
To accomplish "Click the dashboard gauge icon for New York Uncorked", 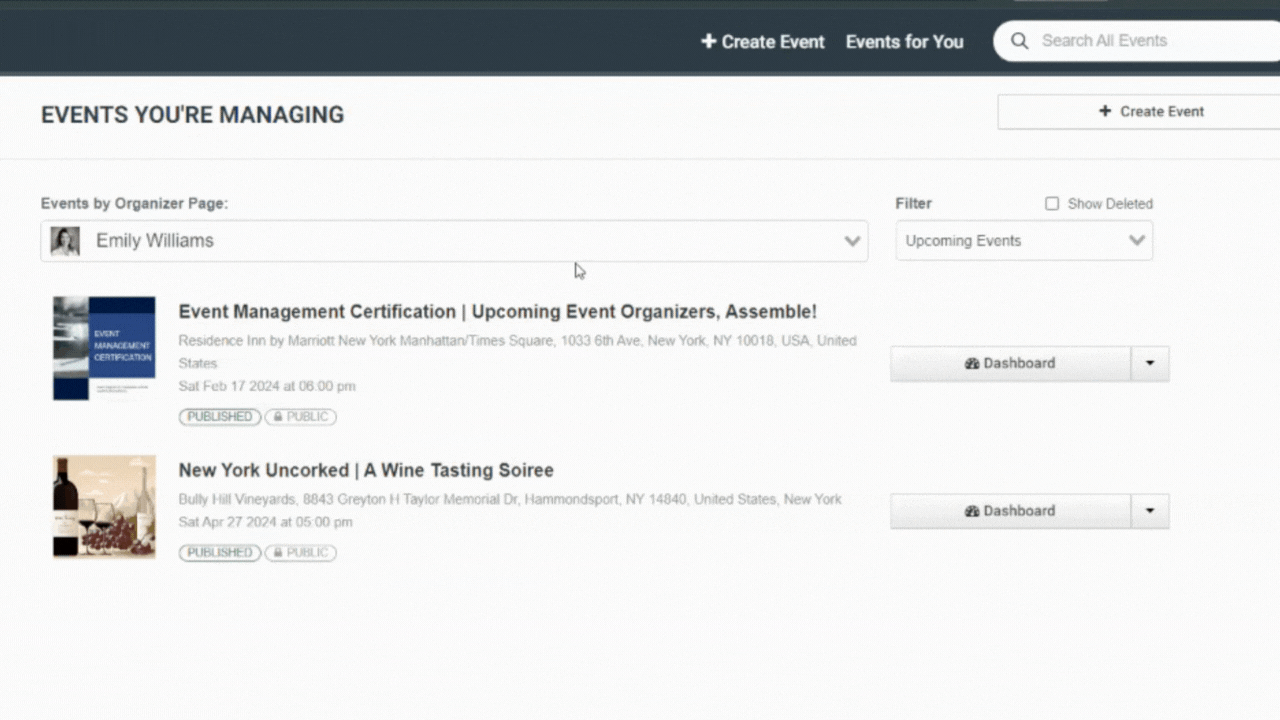I will point(973,510).
